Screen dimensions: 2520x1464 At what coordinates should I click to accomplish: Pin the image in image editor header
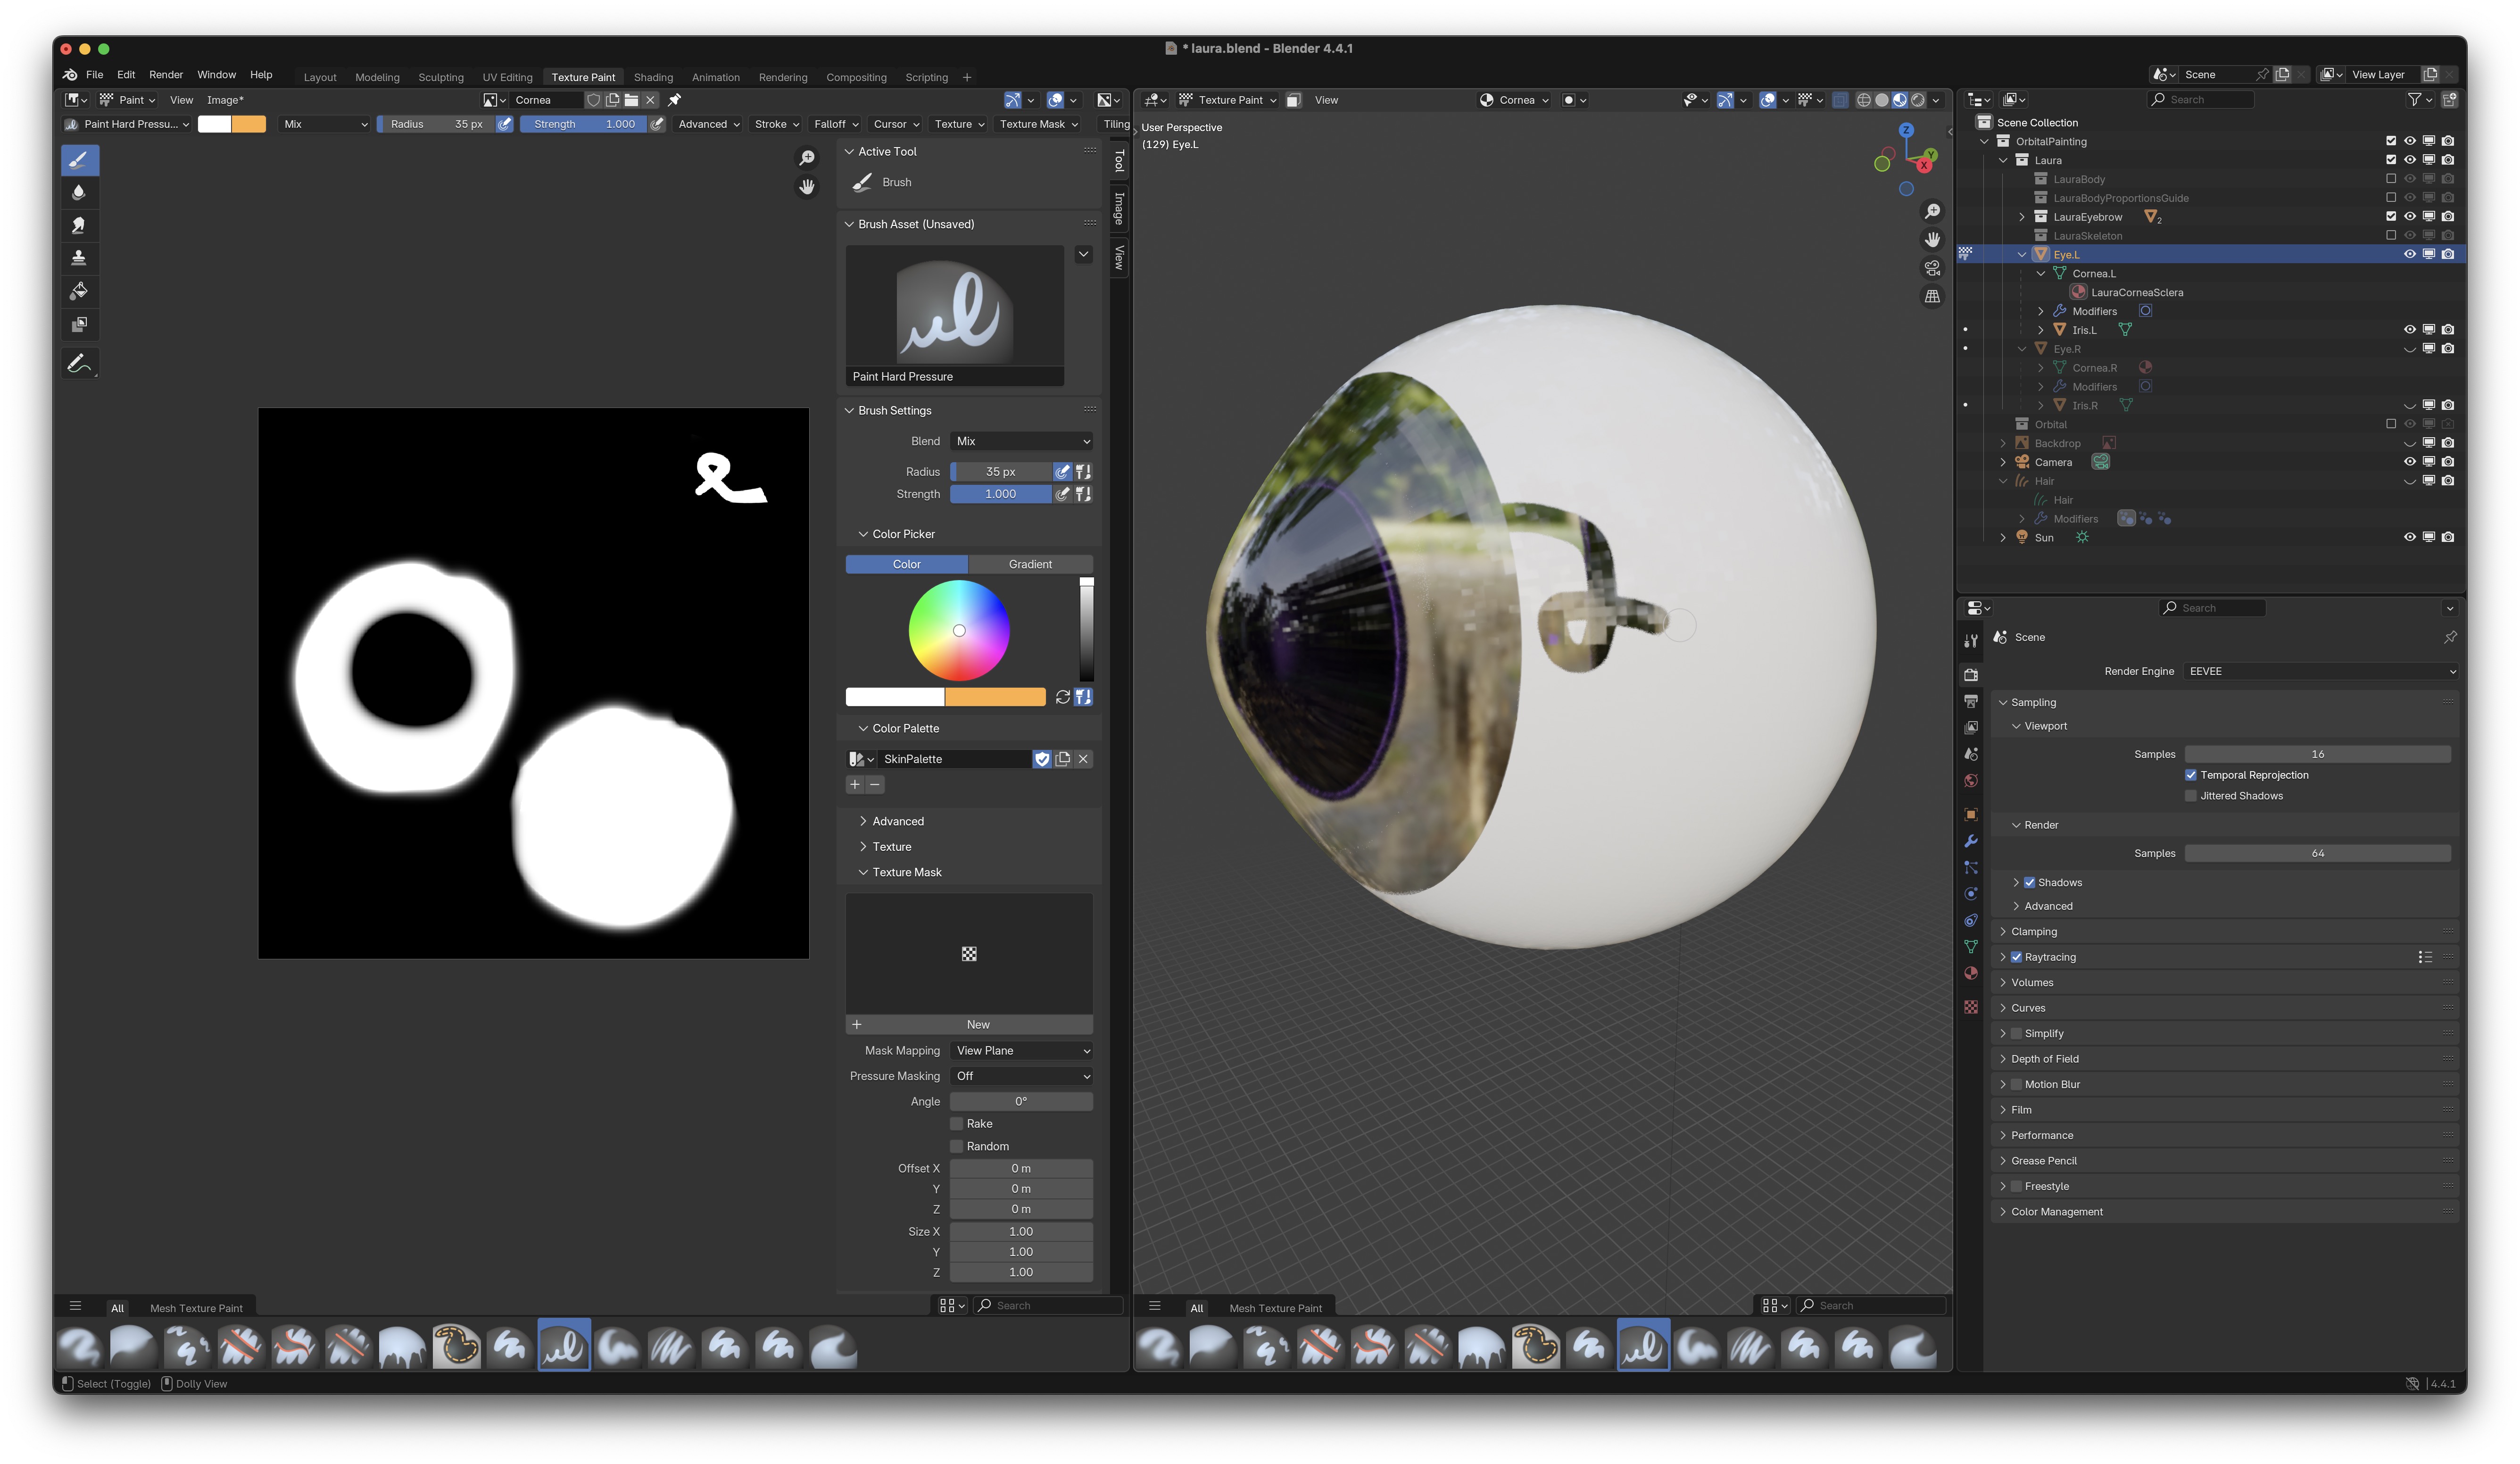point(675,100)
